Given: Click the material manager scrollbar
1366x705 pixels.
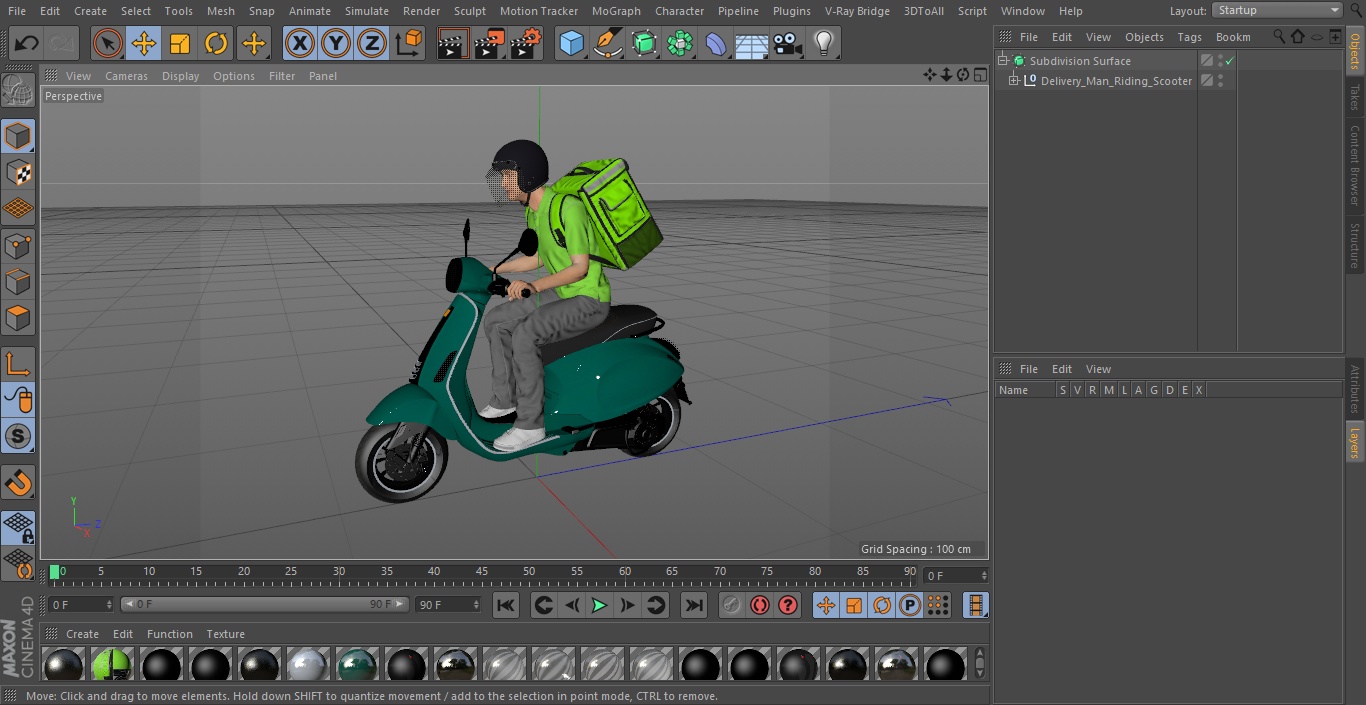Looking at the screenshot, I should point(979,663).
